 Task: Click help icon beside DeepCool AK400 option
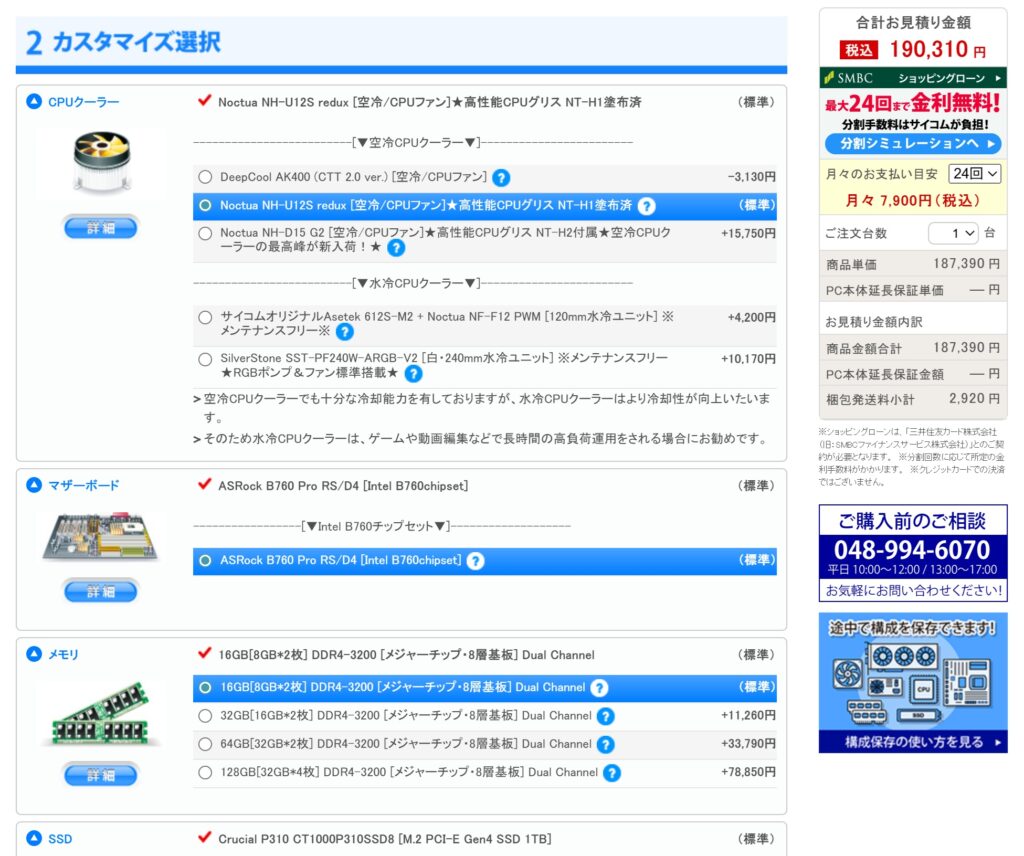coord(501,177)
